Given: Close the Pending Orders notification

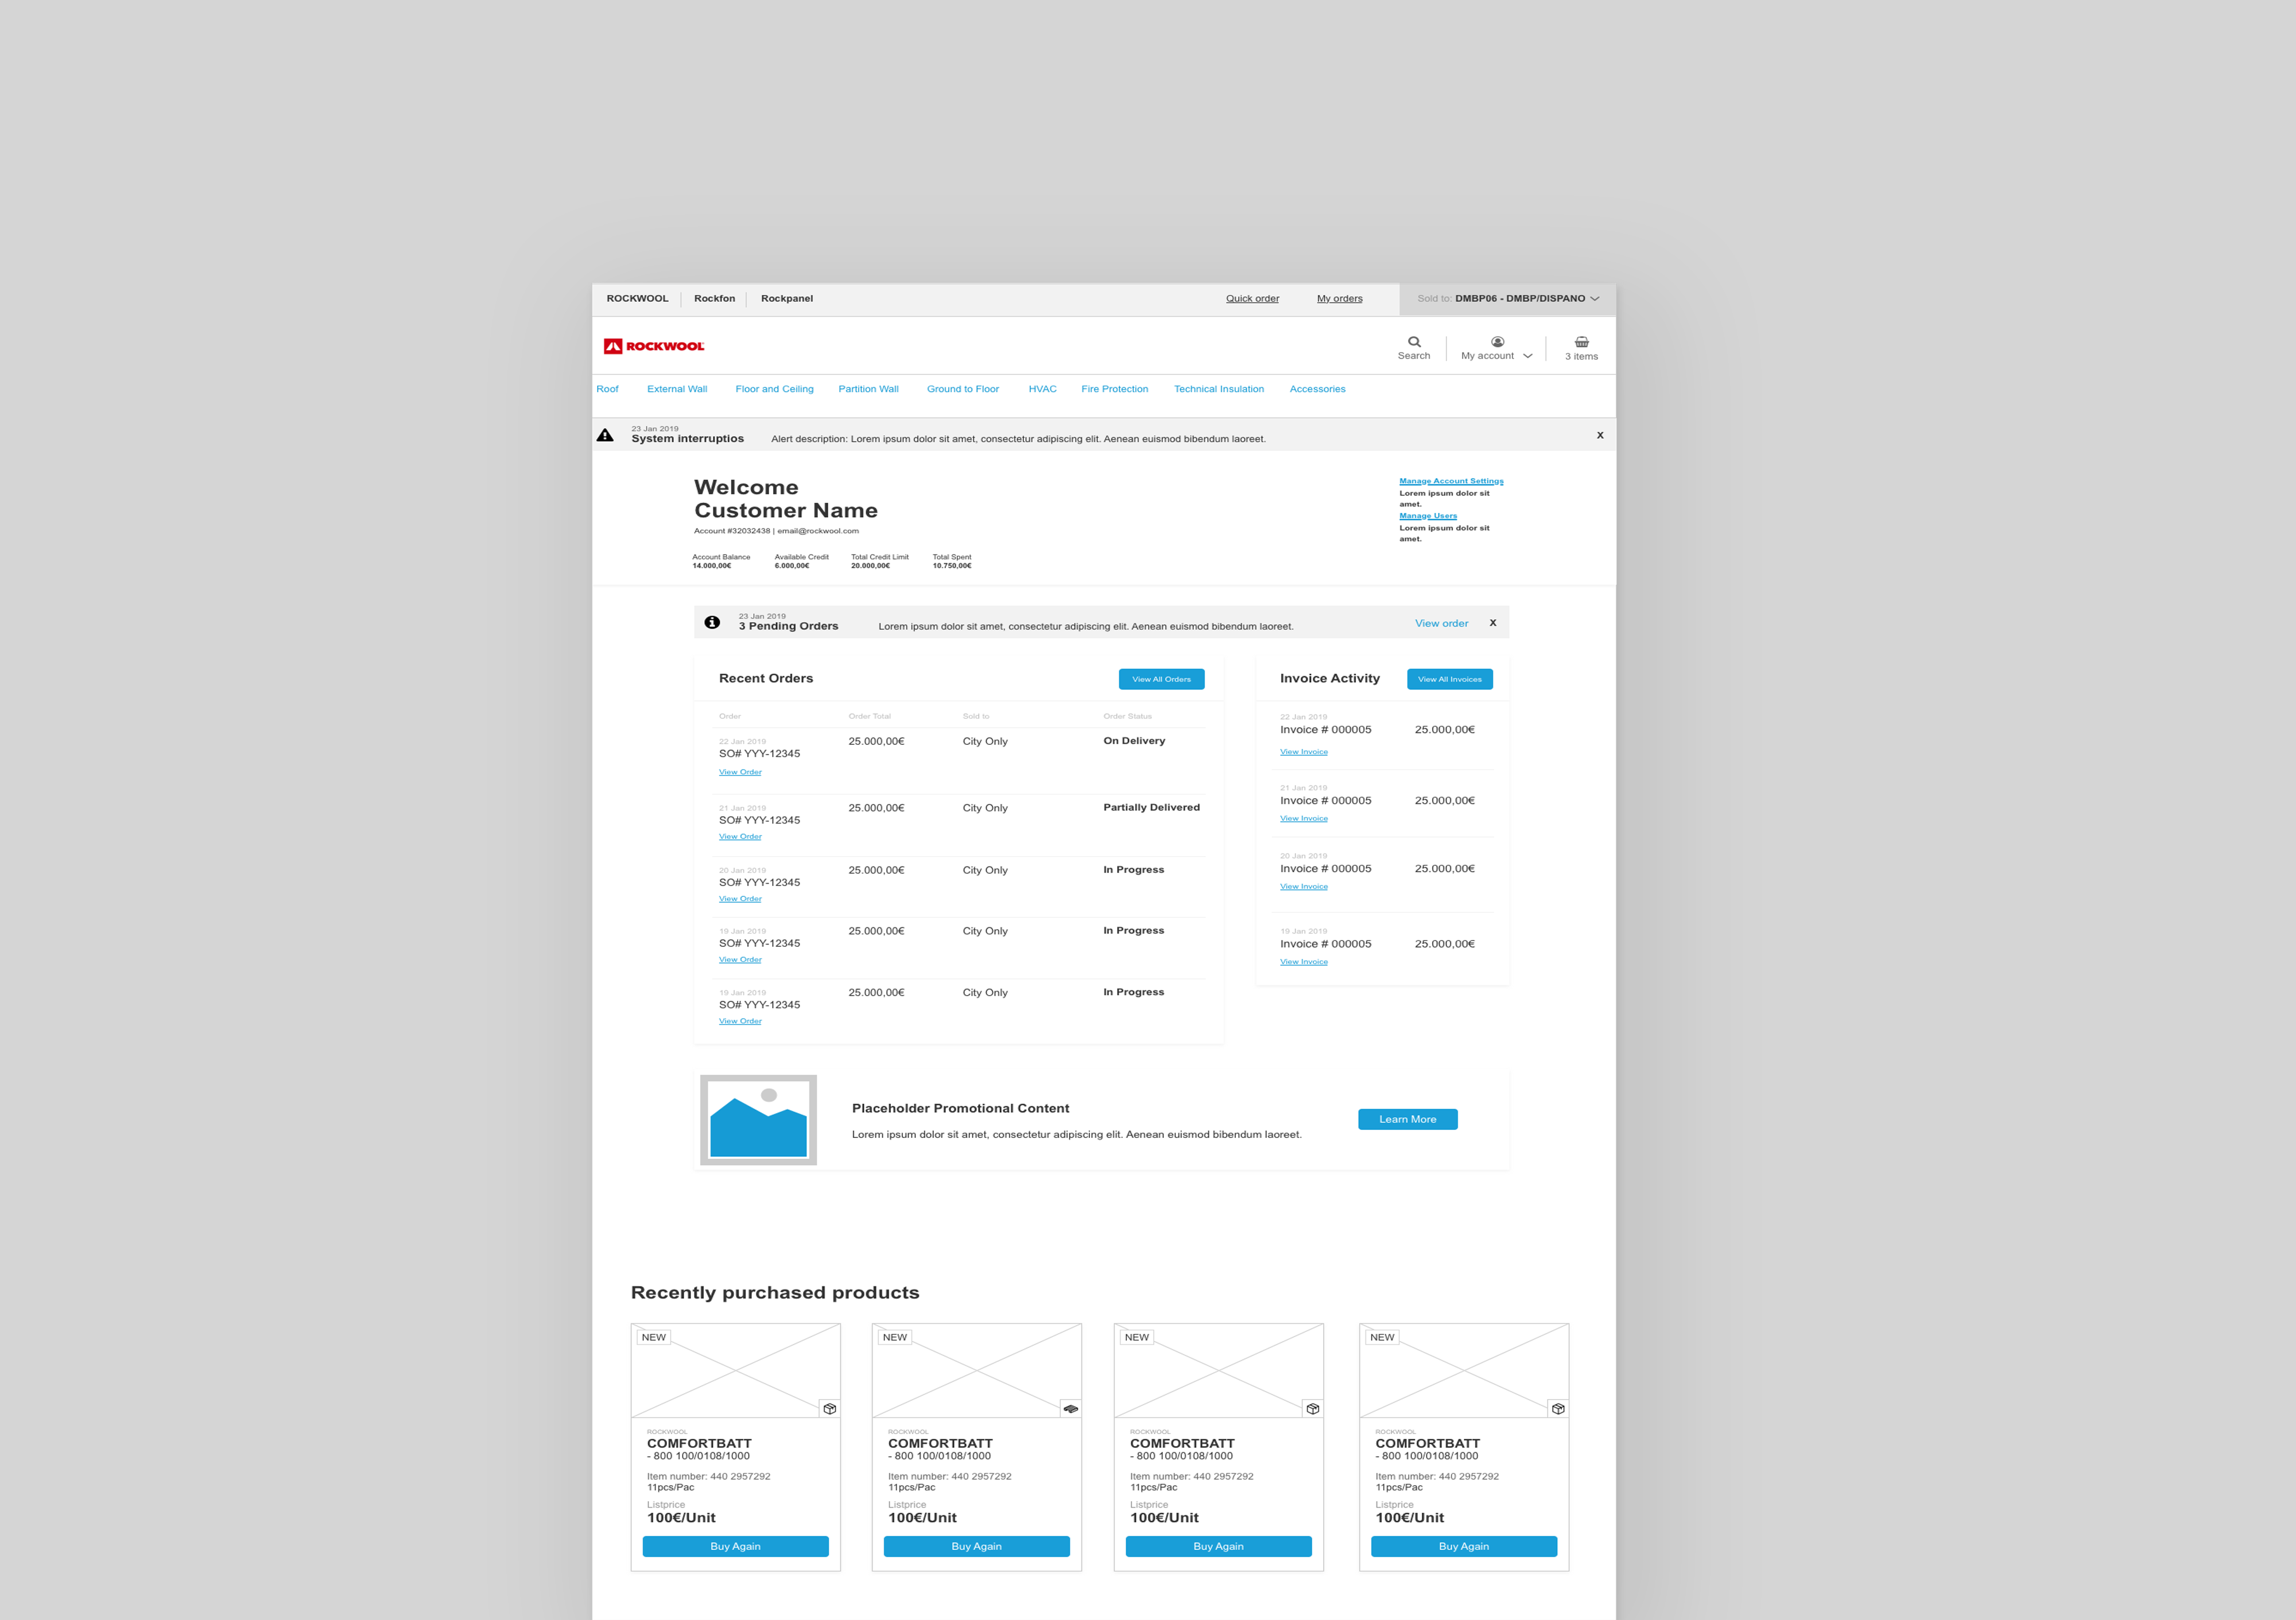Looking at the screenshot, I should point(1493,623).
